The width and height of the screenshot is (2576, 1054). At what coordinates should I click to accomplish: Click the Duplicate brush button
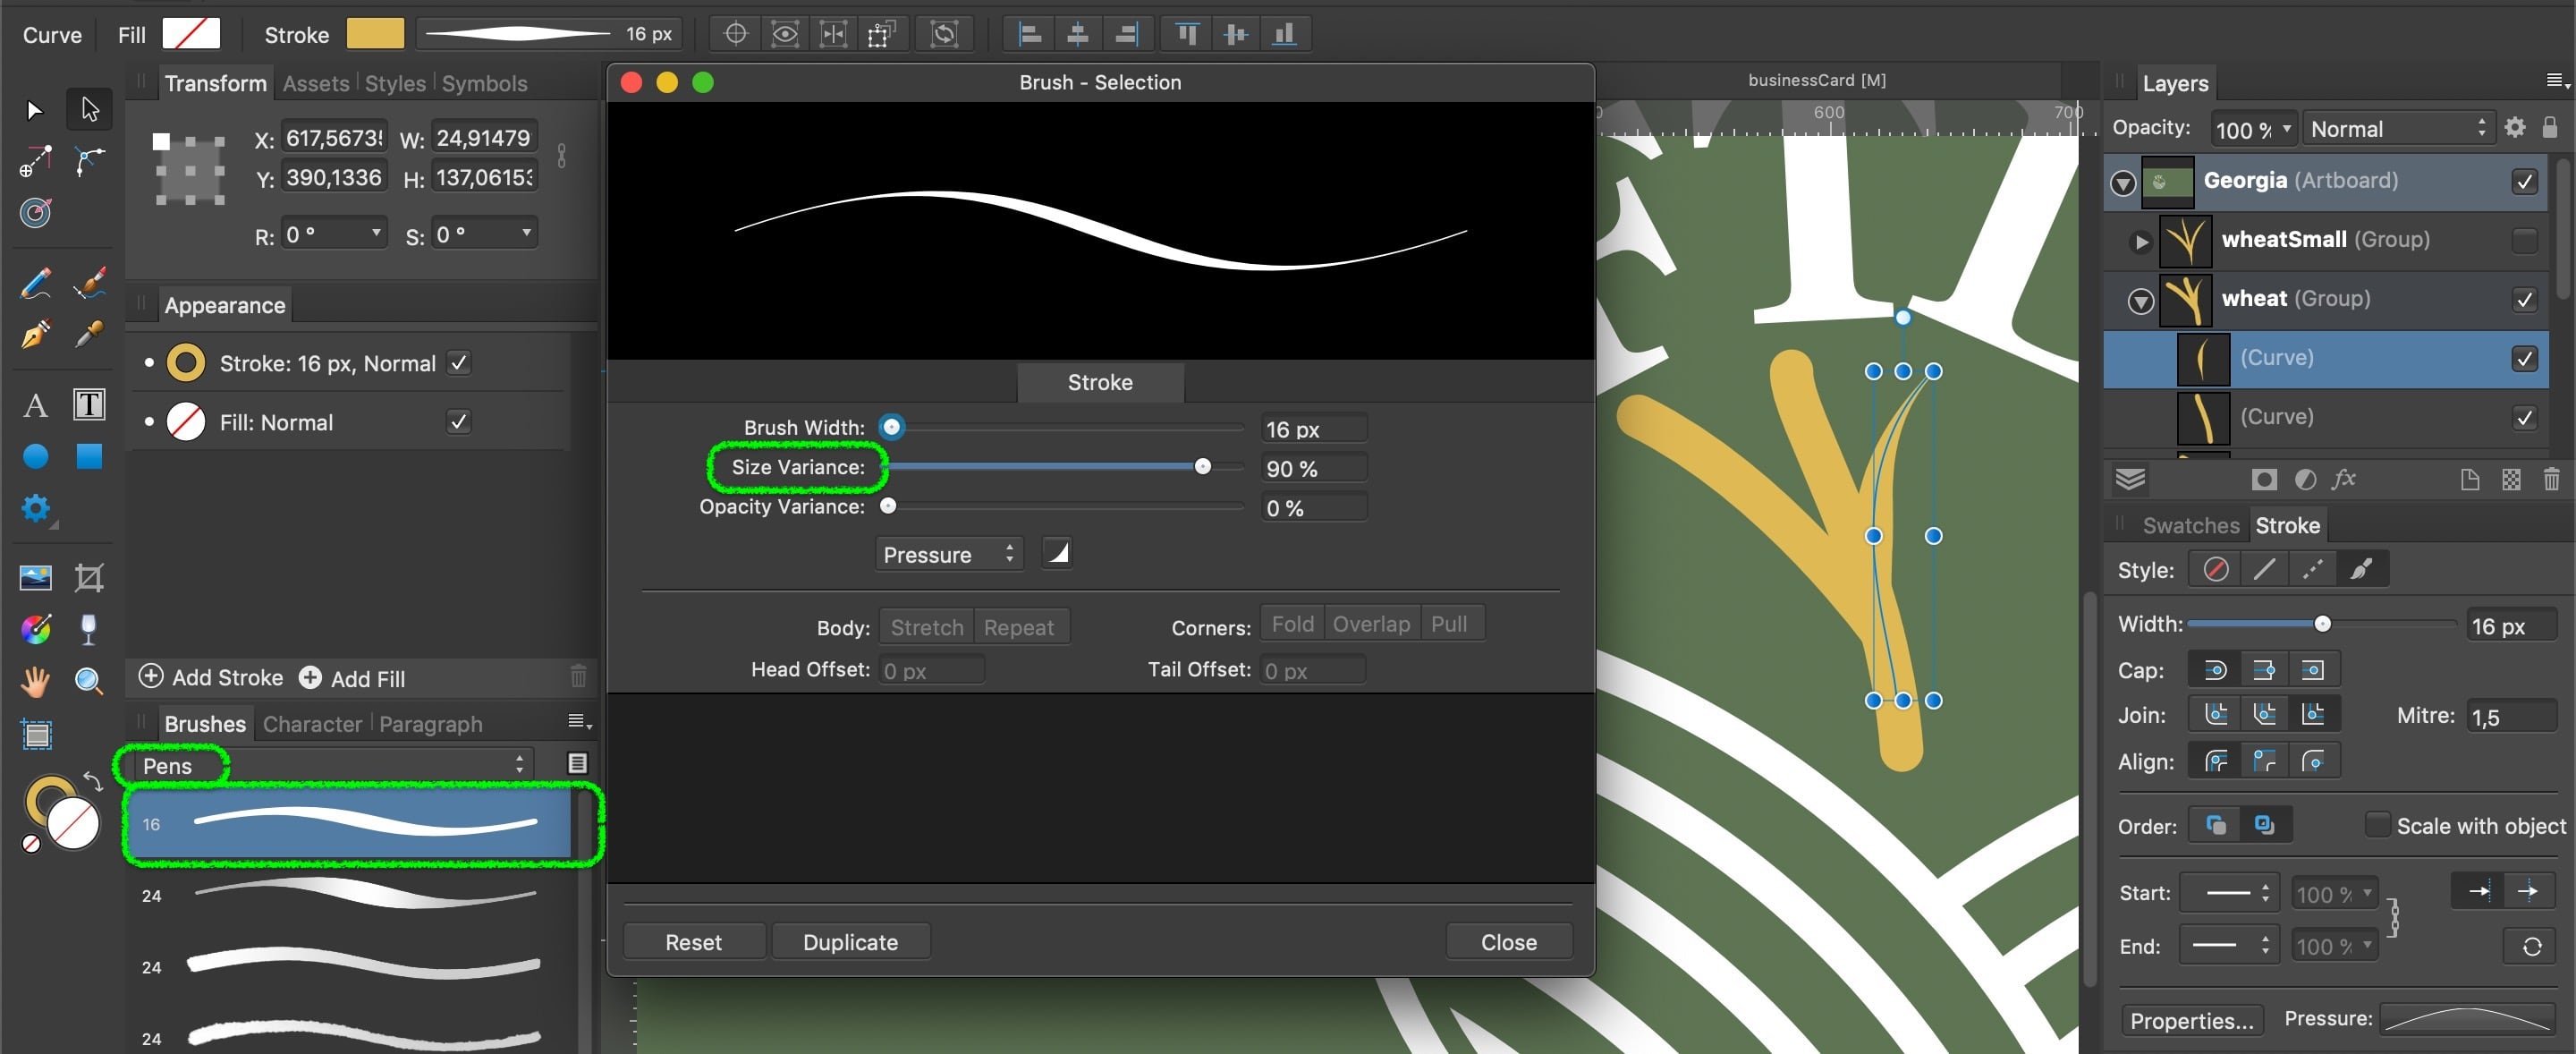(850, 941)
